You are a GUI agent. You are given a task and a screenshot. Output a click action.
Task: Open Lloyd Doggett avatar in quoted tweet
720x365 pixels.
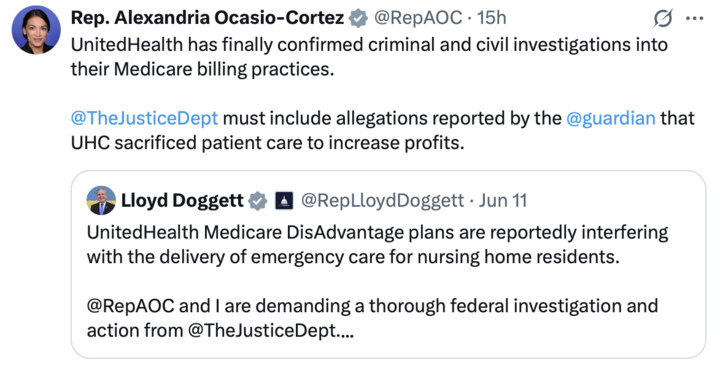pyautogui.click(x=101, y=201)
